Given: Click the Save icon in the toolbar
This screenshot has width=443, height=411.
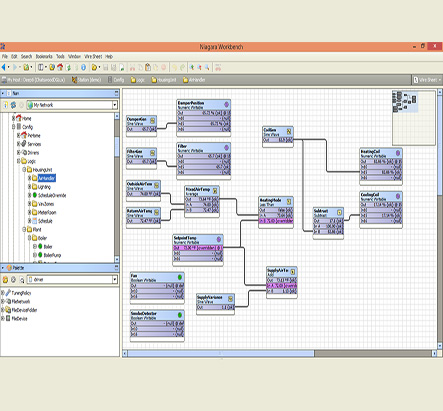Looking at the screenshot, I should click(106, 68).
